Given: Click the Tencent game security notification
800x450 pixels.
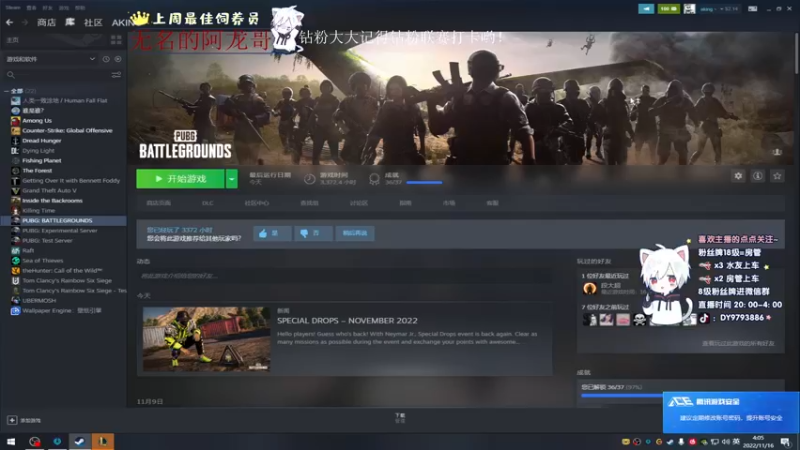Looking at the screenshot, I should pos(731,412).
